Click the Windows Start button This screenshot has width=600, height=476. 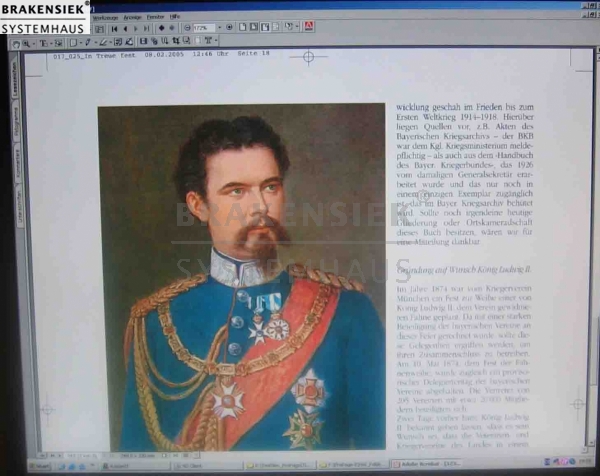[39, 466]
